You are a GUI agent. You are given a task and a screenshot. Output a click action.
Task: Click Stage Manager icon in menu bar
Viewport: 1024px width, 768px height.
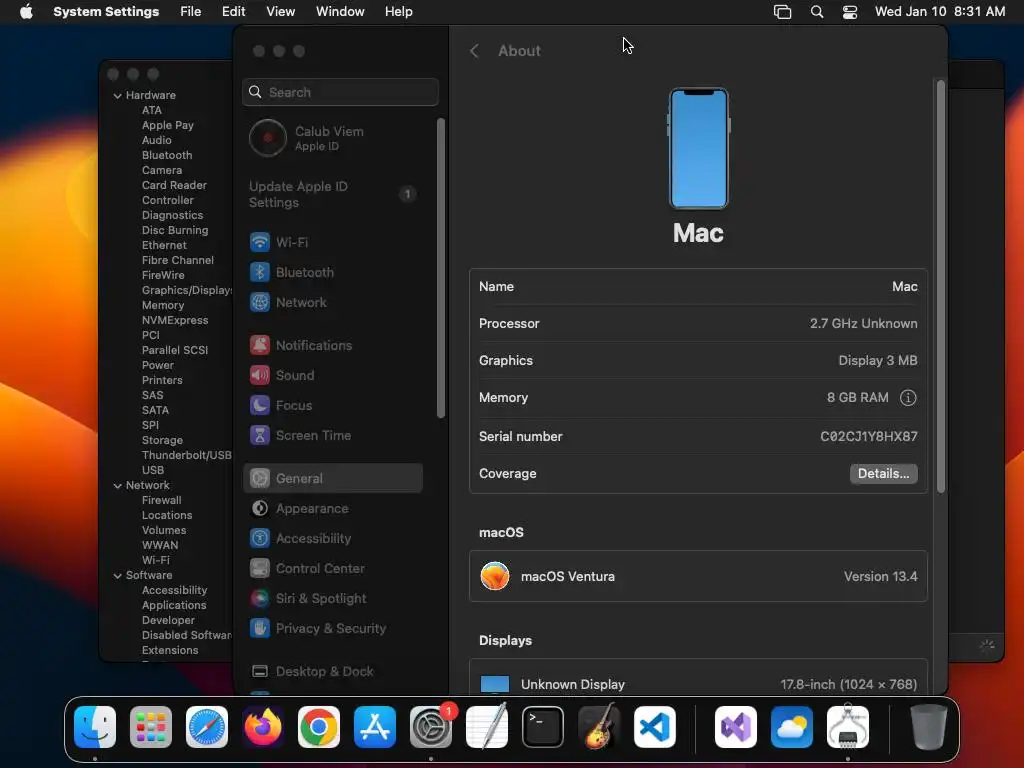tap(782, 12)
